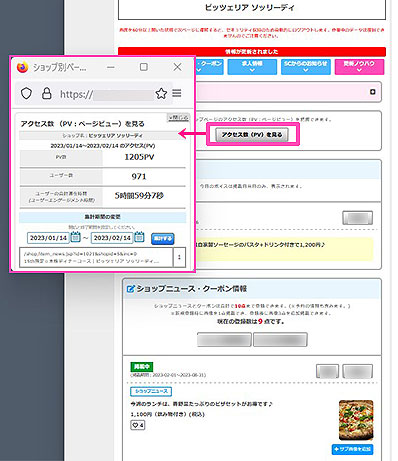This screenshot has width=398, height=461.
Task: Click the 集計期間の変更 section header
Action: click(x=103, y=217)
